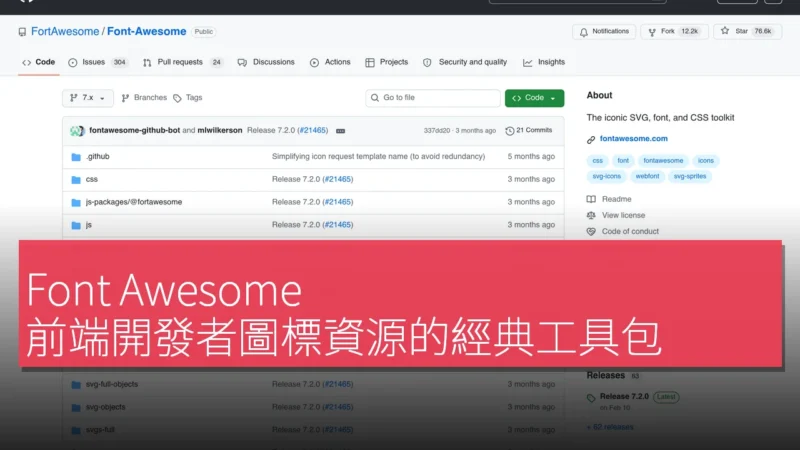Open the .github row commit message
800x450 pixels.
click(378, 157)
